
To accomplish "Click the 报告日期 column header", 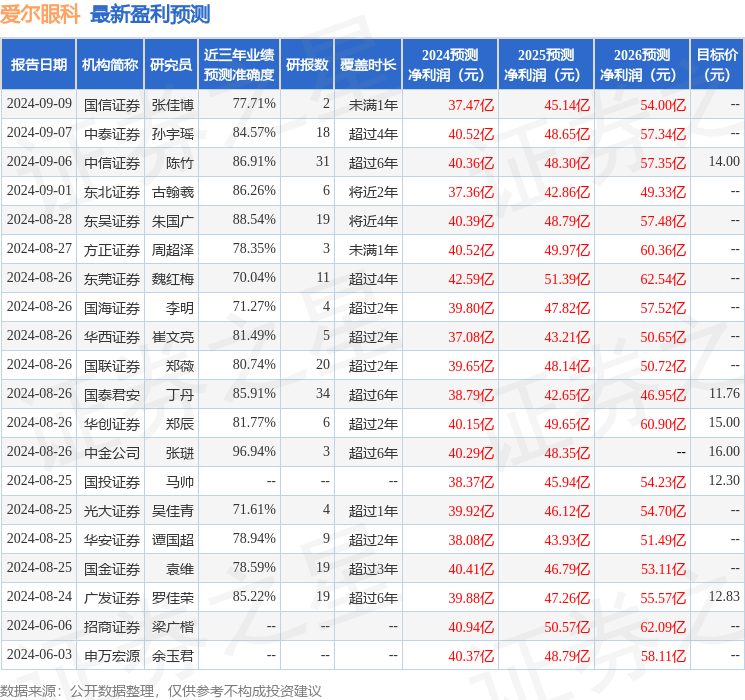I will click(38, 65).
